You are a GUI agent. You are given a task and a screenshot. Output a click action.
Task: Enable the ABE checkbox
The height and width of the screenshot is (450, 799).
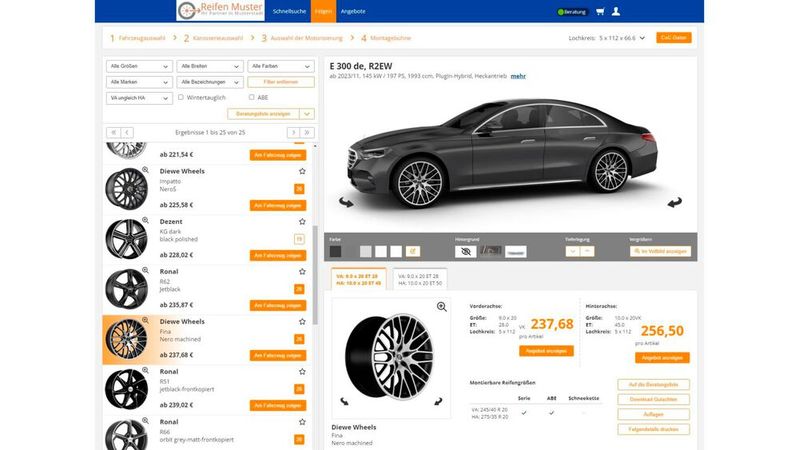click(251, 97)
